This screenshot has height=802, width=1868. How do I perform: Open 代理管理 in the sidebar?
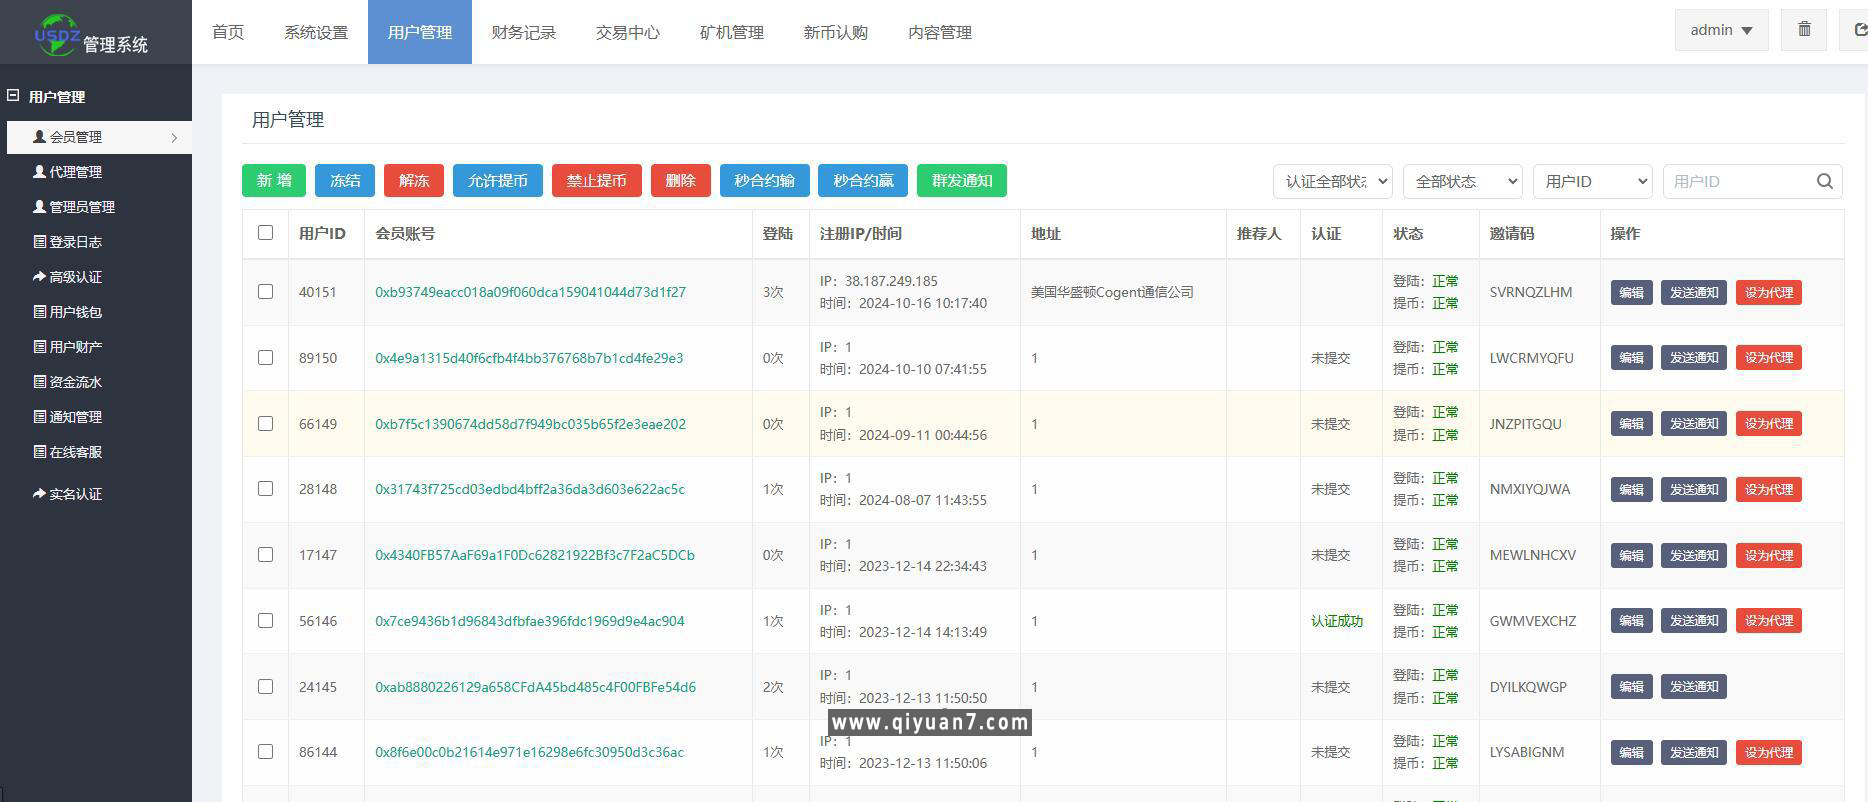tap(75, 172)
